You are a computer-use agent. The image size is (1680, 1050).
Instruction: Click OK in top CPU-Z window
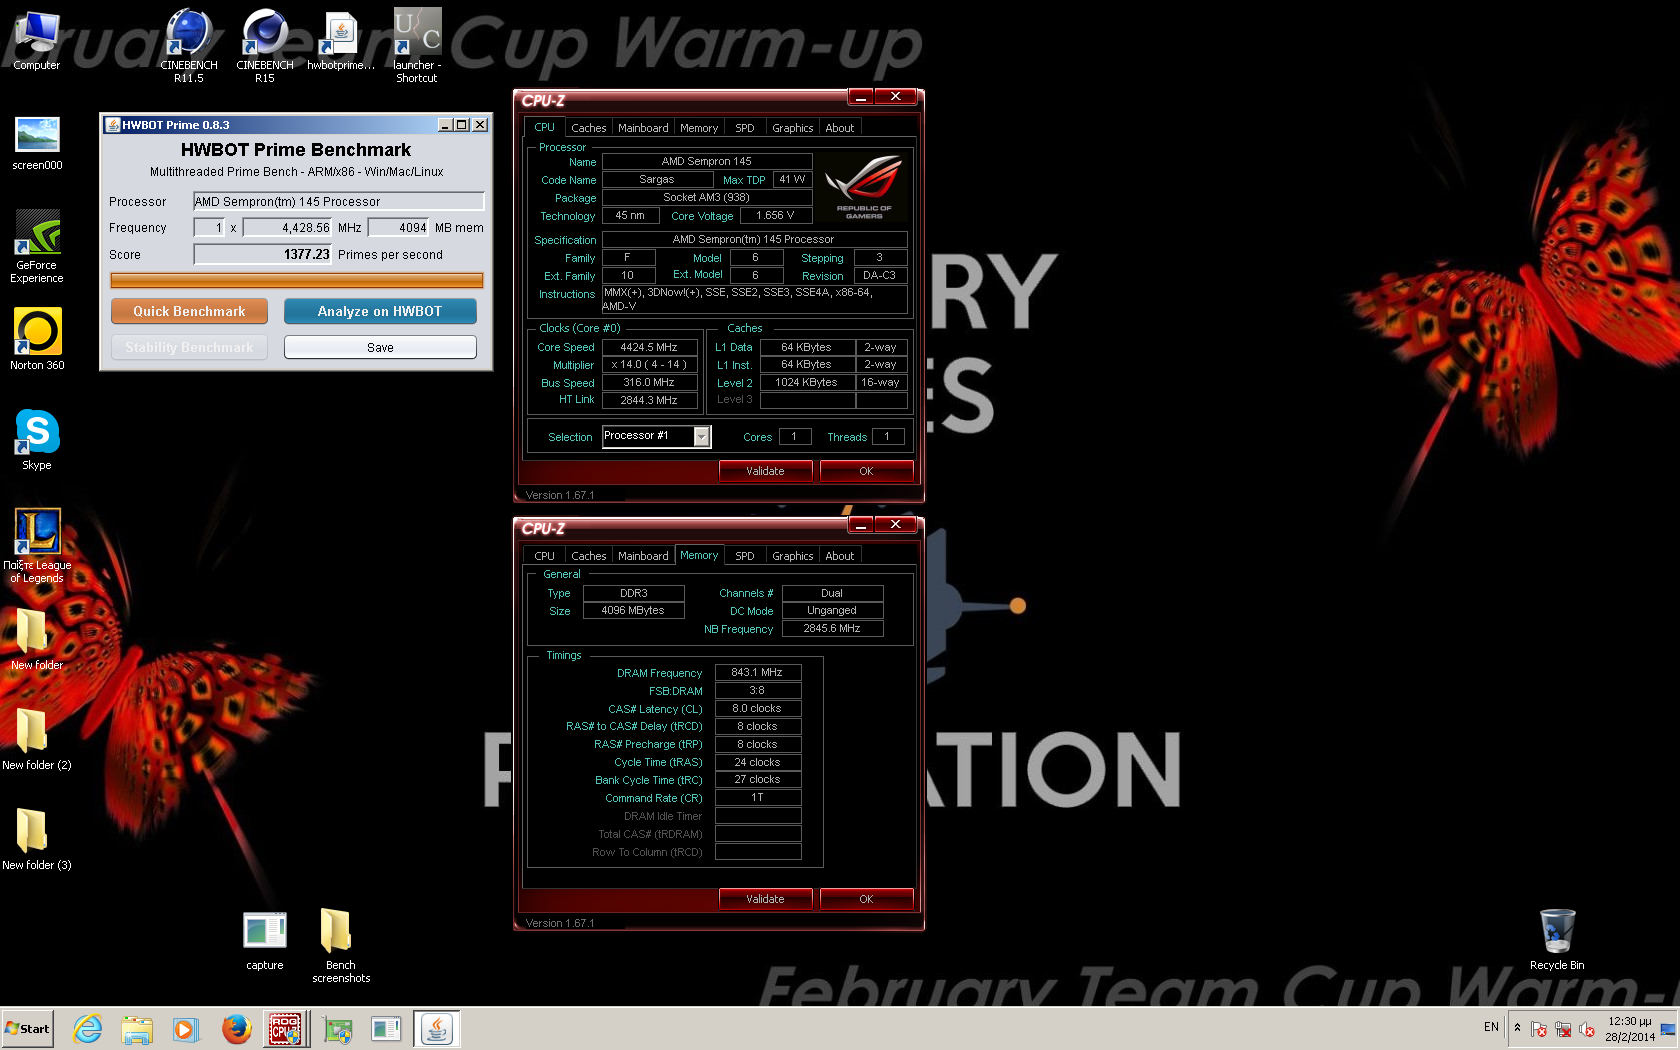866,471
